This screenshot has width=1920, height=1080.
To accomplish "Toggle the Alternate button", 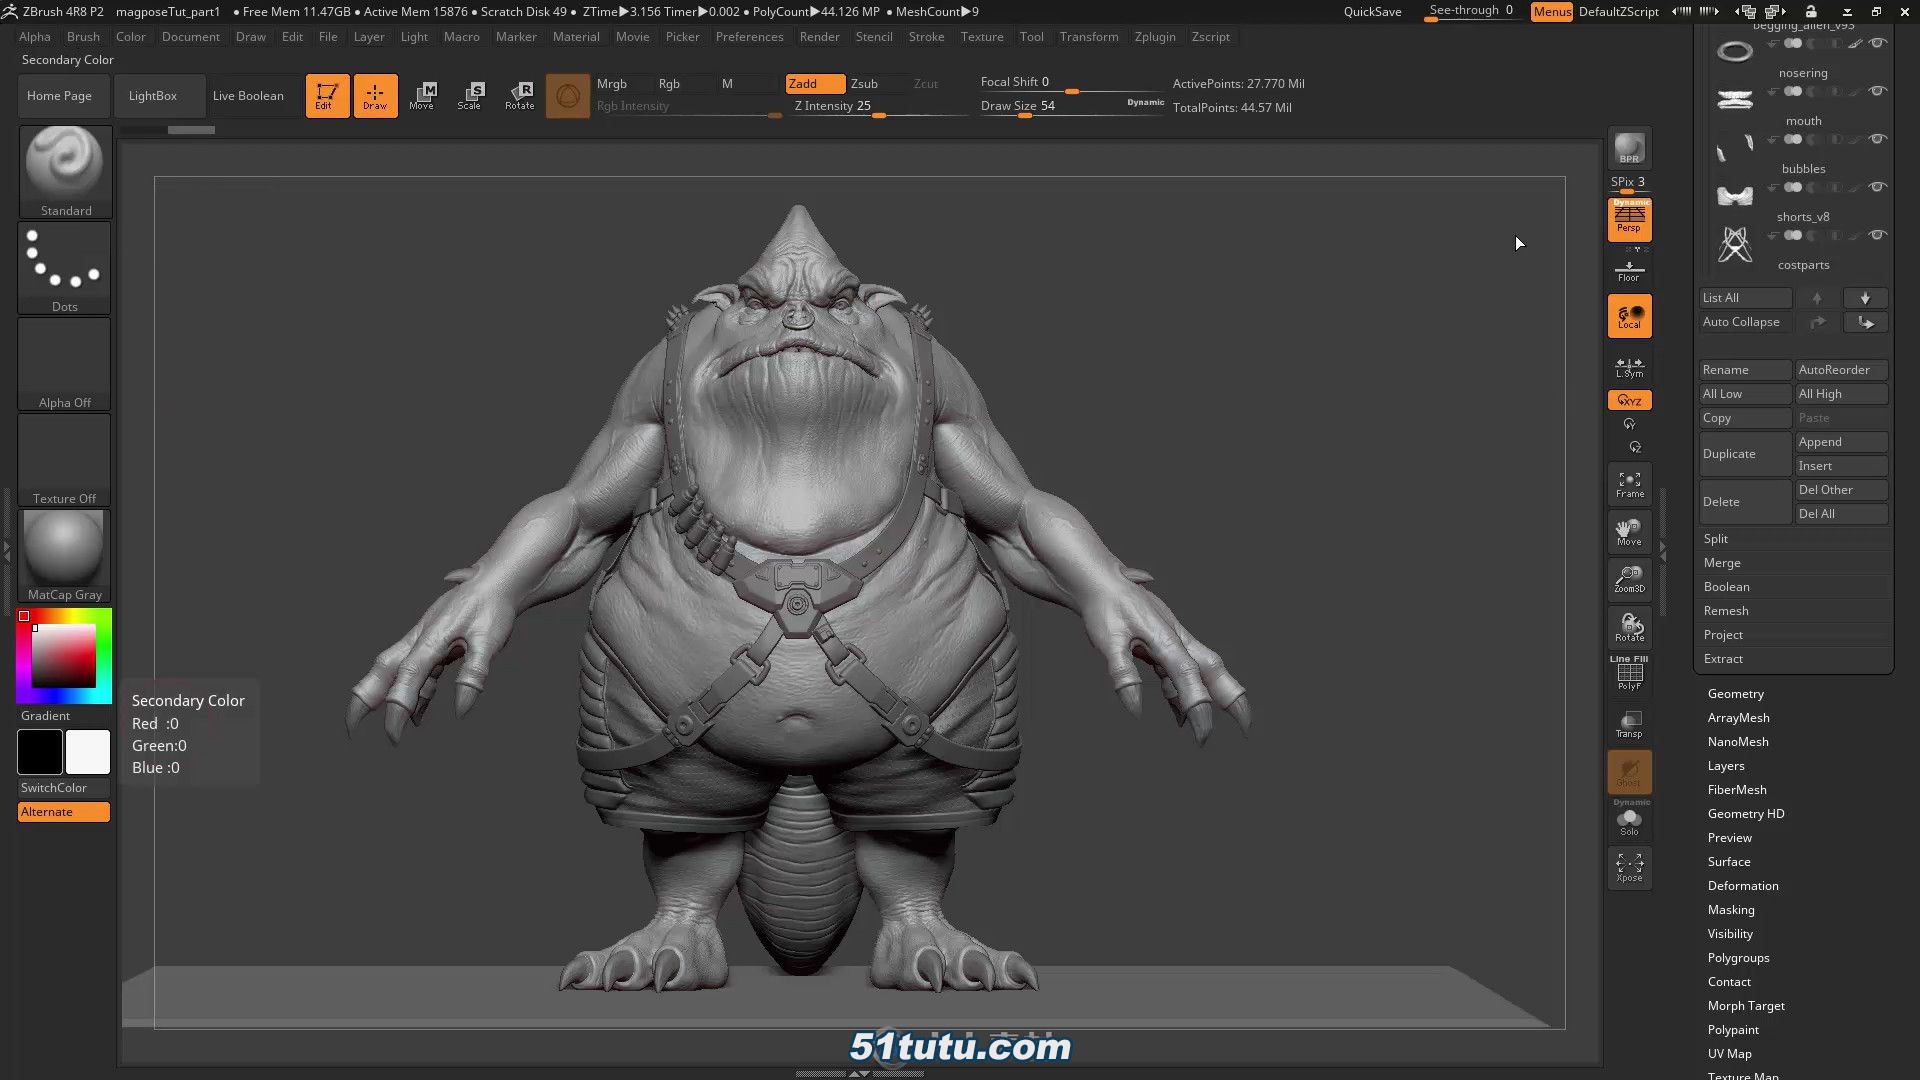I will 64,812.
